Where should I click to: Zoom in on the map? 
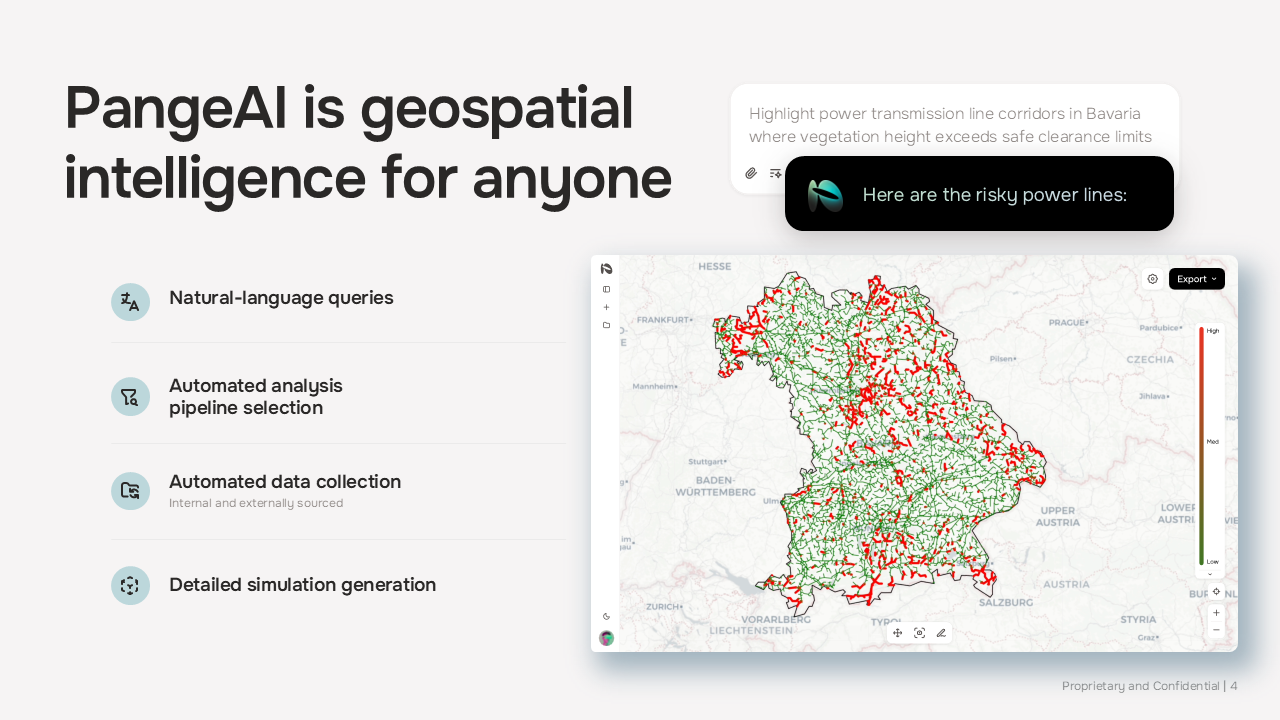(1216, 612)
